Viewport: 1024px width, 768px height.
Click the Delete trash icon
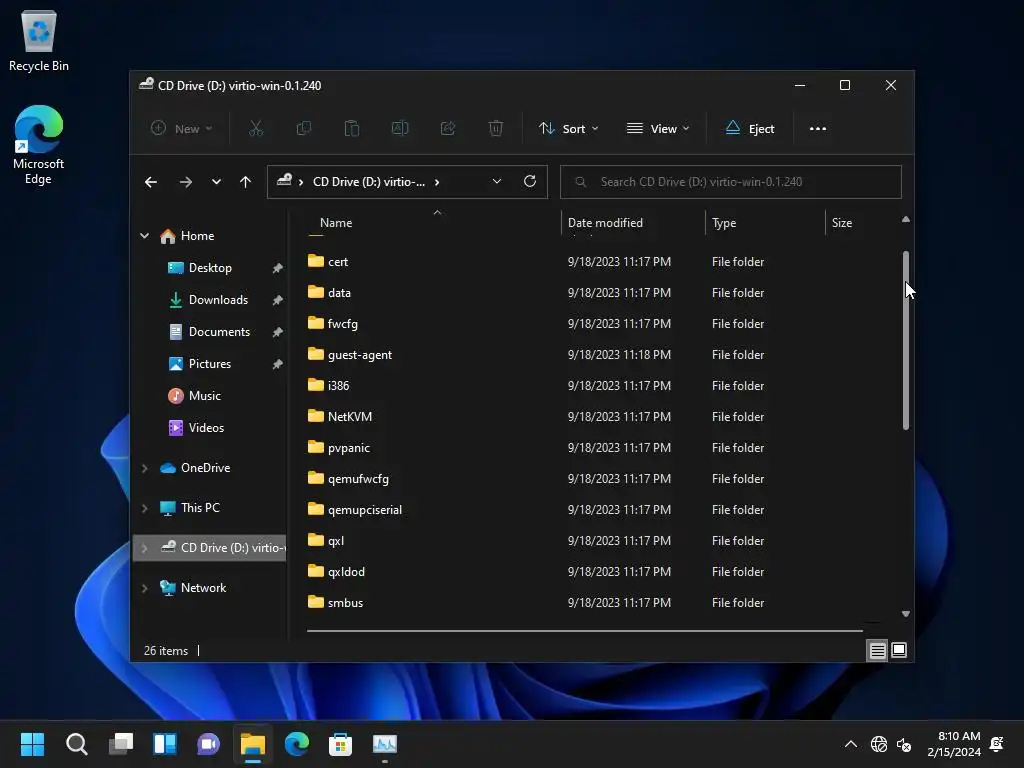pyautogui.click(x=496, y=129)
